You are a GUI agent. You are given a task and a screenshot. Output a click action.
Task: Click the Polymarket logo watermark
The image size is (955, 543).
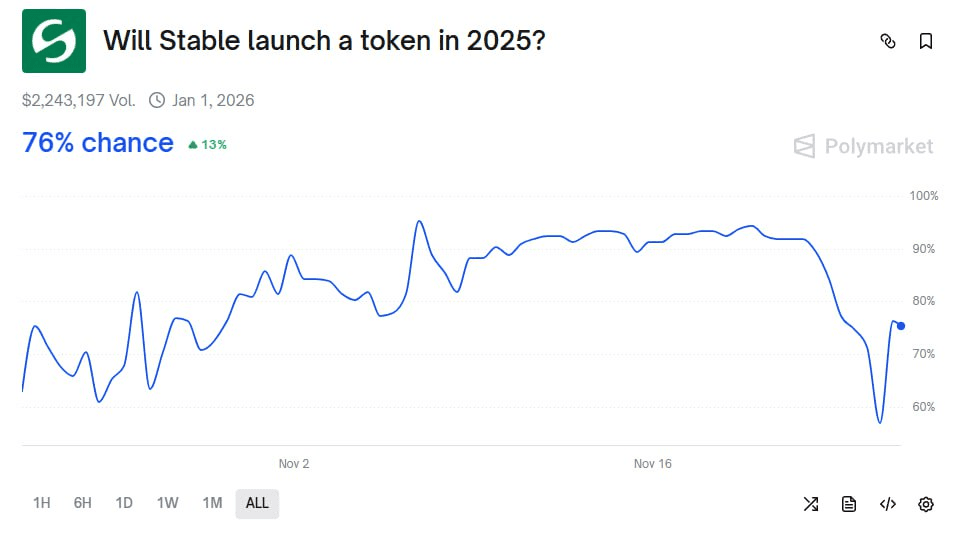point(863,147)
